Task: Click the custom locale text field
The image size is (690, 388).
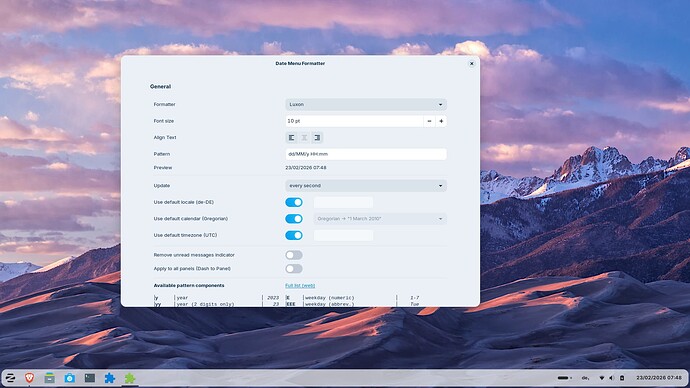Action: point(343,202)
